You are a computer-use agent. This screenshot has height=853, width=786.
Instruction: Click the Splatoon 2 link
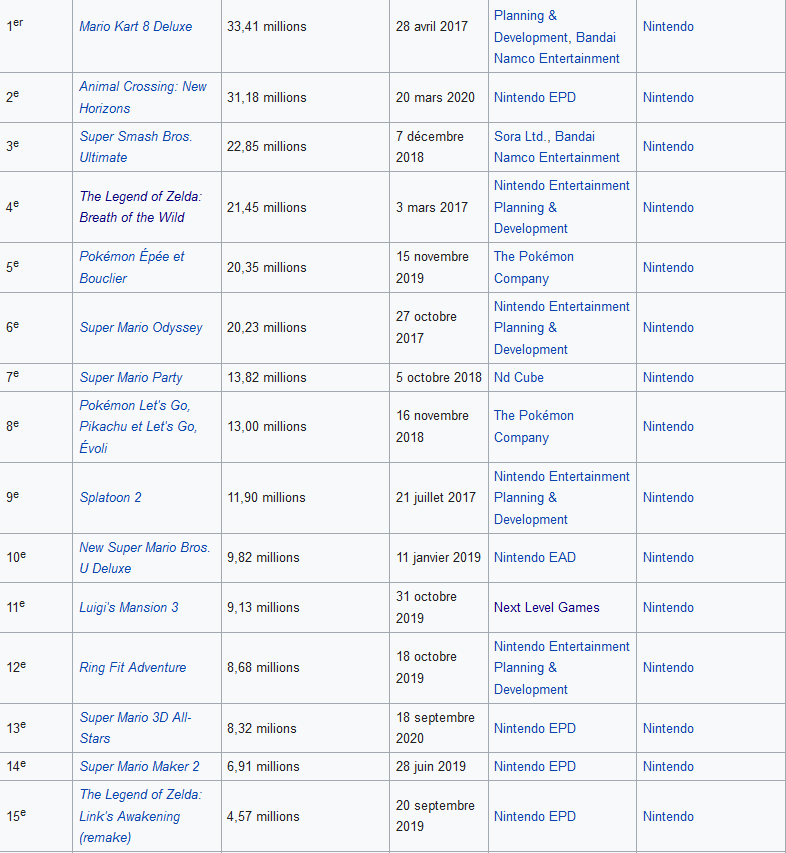click(110, 497)
